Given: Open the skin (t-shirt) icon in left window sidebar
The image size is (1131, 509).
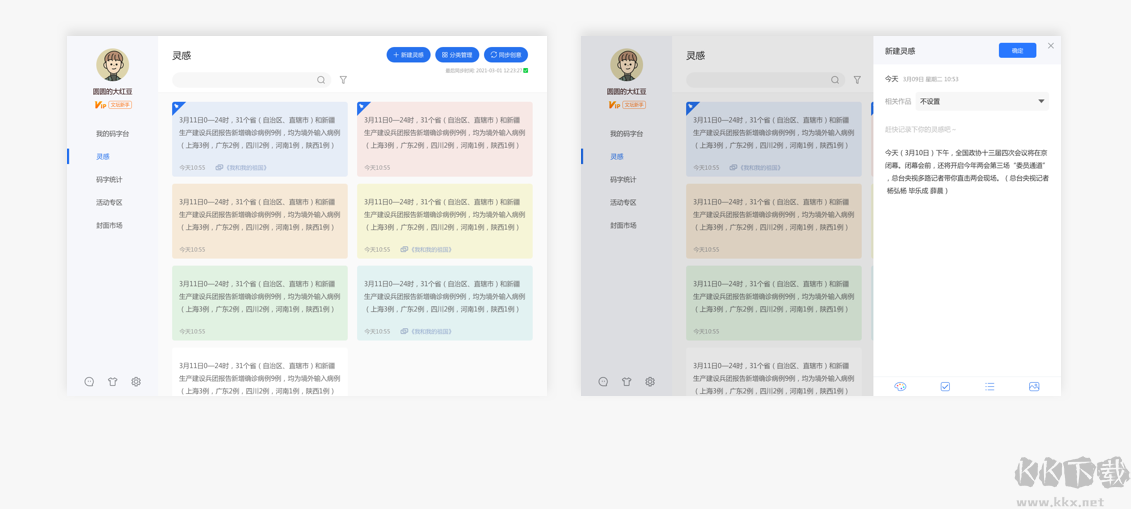Looking at the screenshot, I should click(113, 382).
